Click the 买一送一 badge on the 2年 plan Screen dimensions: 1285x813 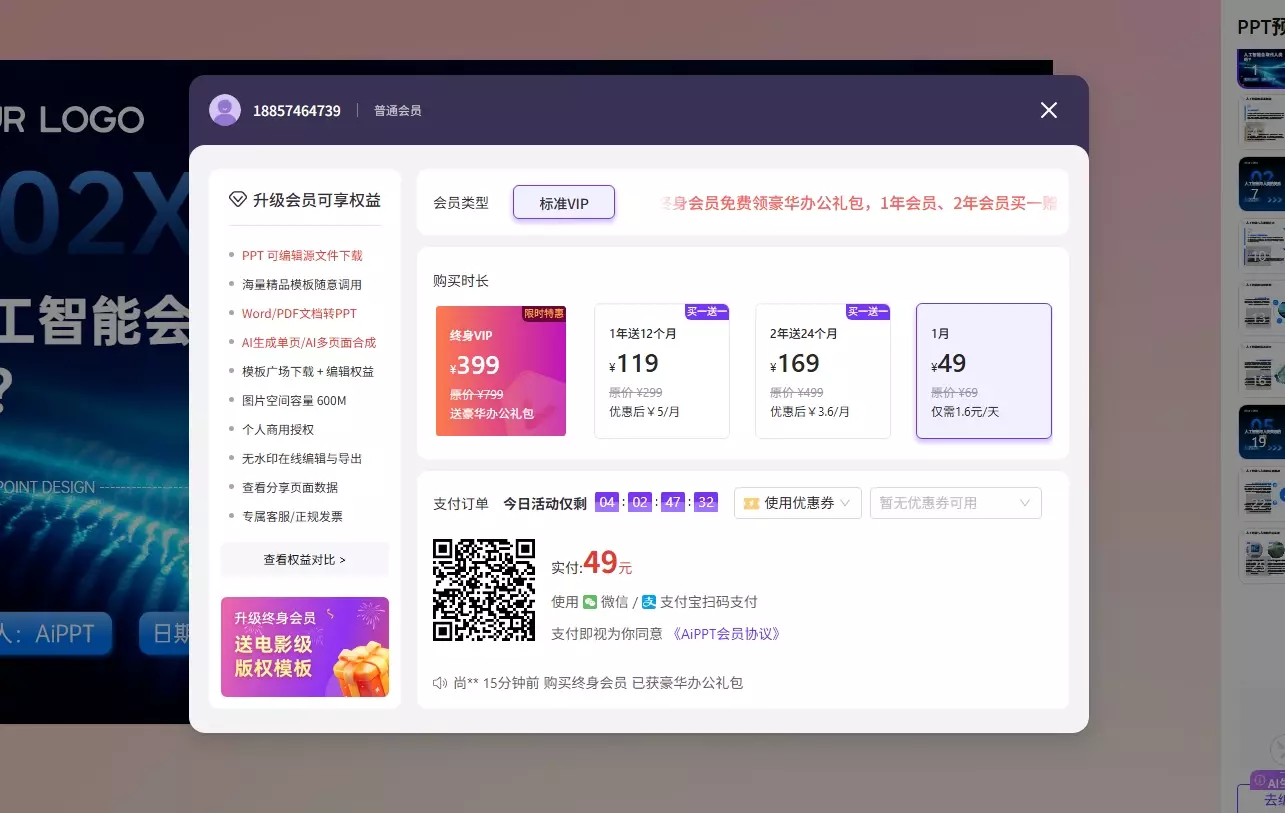866,312
